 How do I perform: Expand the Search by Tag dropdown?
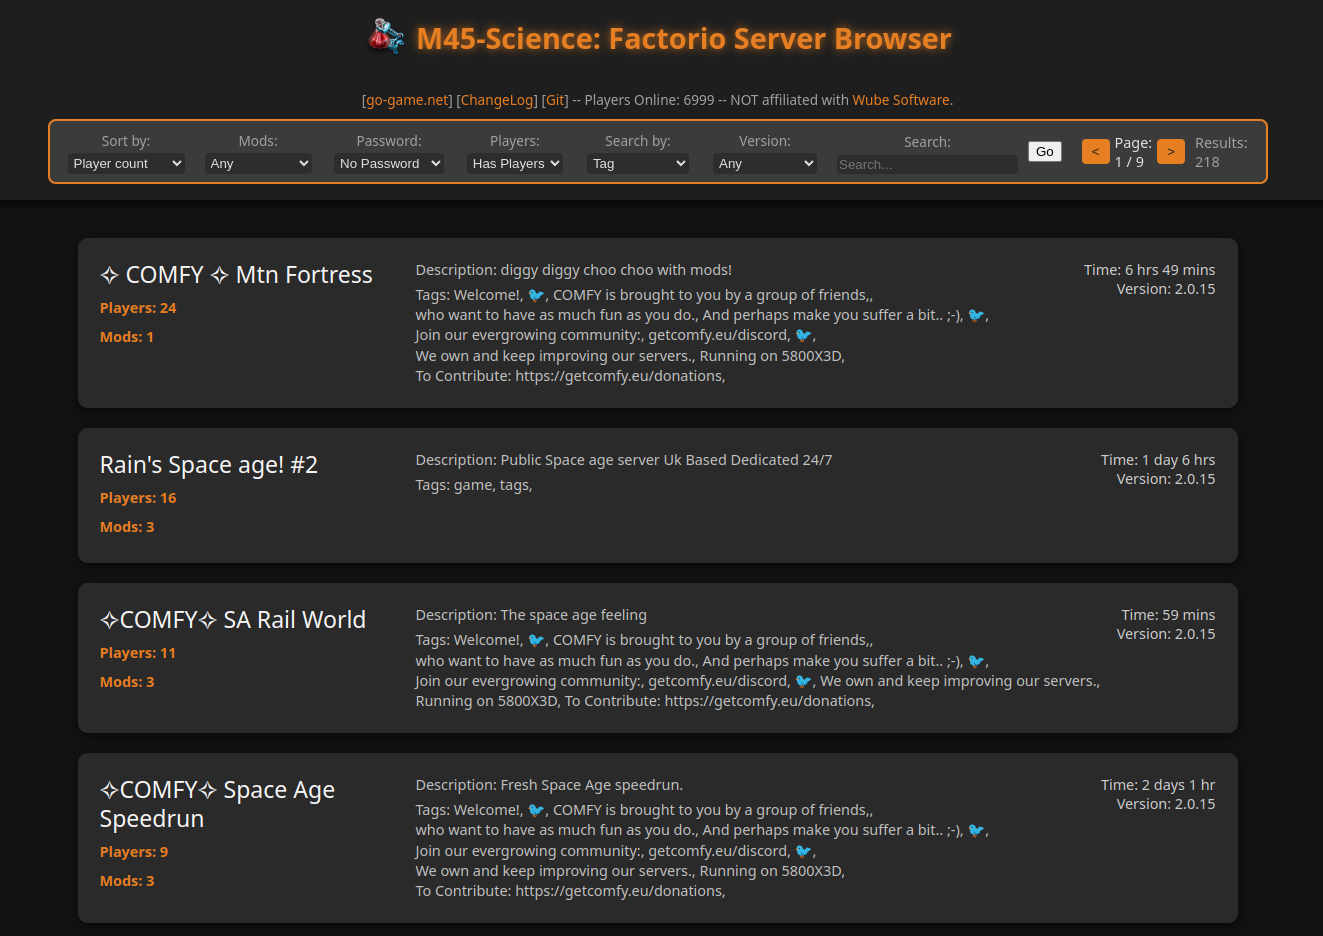[x=638, y=163]
